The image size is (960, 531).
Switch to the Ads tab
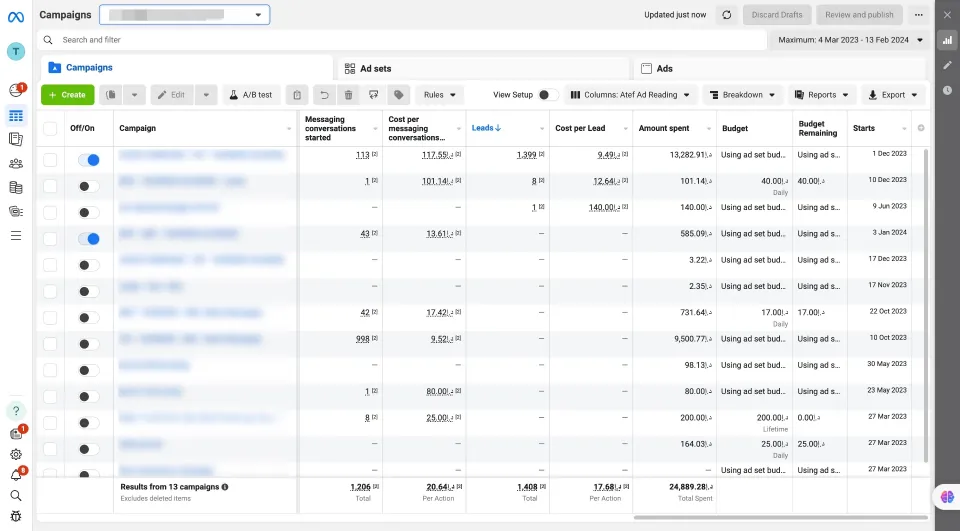click(x=780, y=69)
